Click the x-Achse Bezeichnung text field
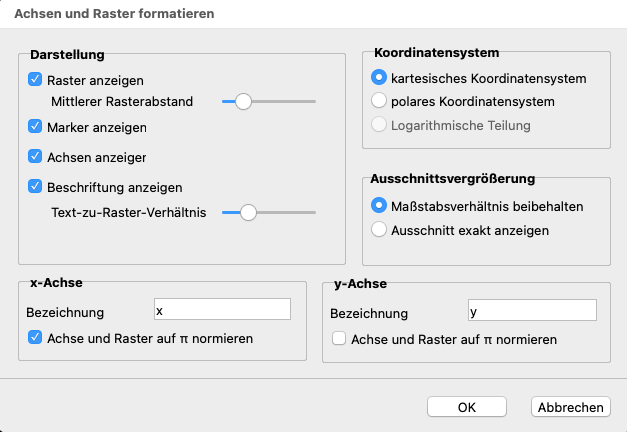Viewport: 627px width, 432px height. pyautogui.click(x=222, y=310)
